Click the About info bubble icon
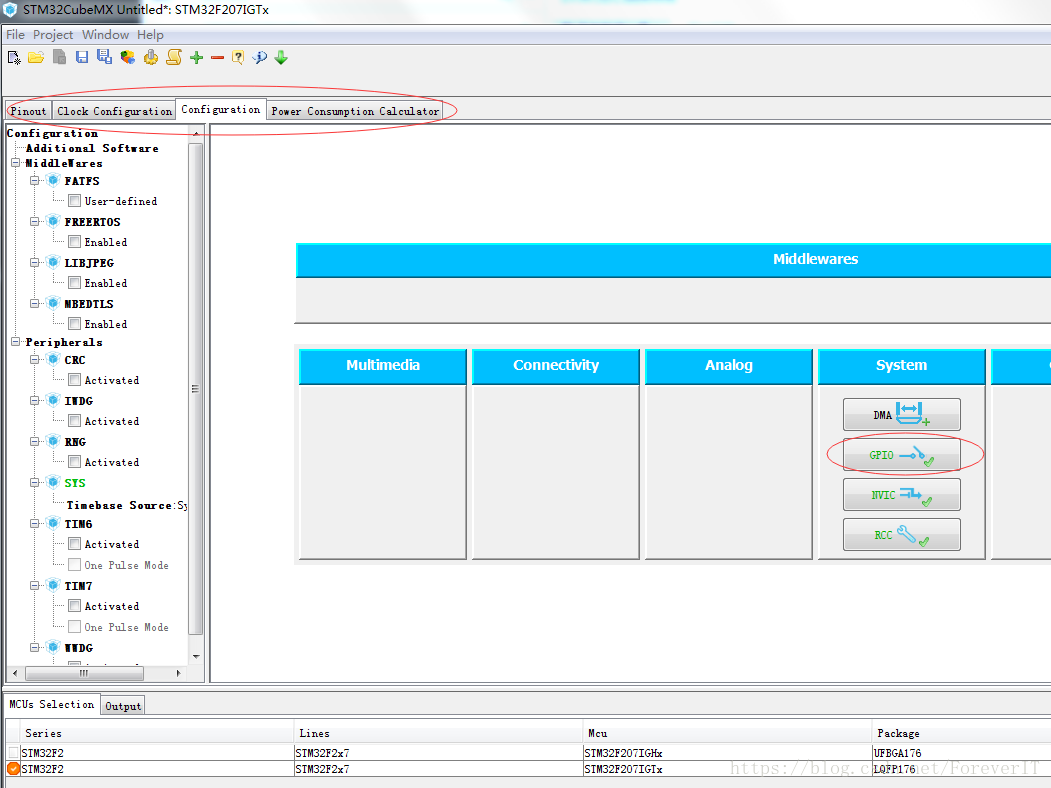Image resolution: width=1051 pixels, height=788 pixels. click(x=259, y=58)
